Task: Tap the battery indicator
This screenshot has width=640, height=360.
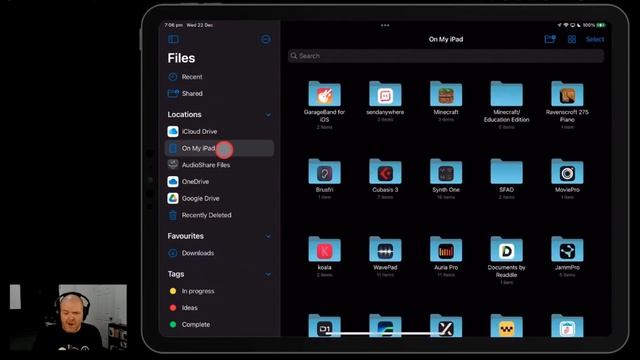Action: click(x=601, y=25)
